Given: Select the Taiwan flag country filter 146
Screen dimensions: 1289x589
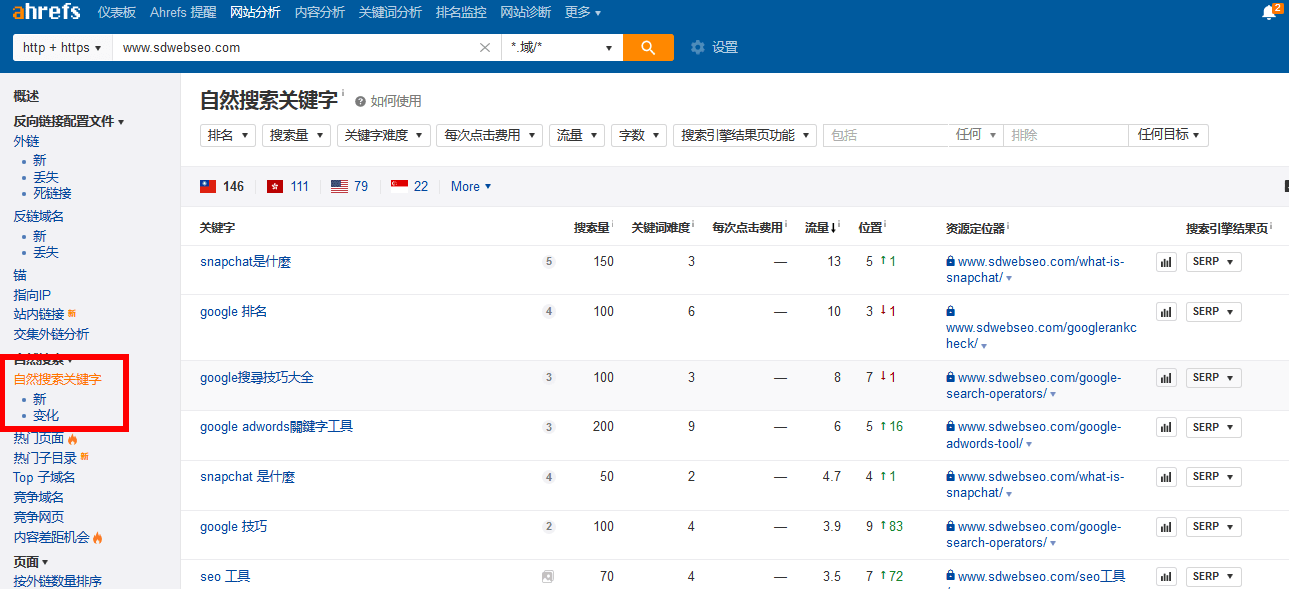Looking at the screenshot, I should click(x=222, y=186).
